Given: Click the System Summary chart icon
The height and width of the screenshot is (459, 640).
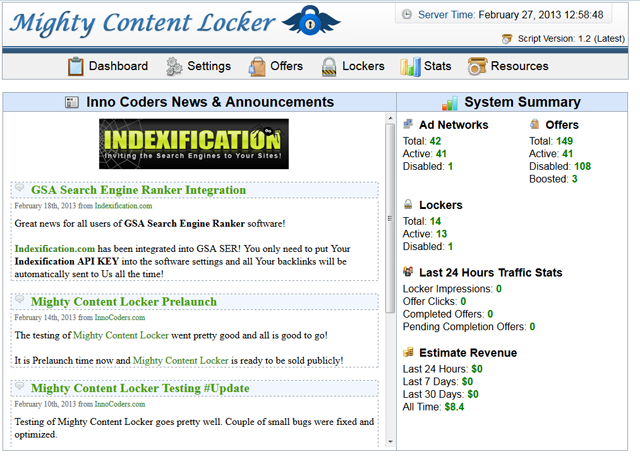Looking at the screenshot, I should point(450,102).
